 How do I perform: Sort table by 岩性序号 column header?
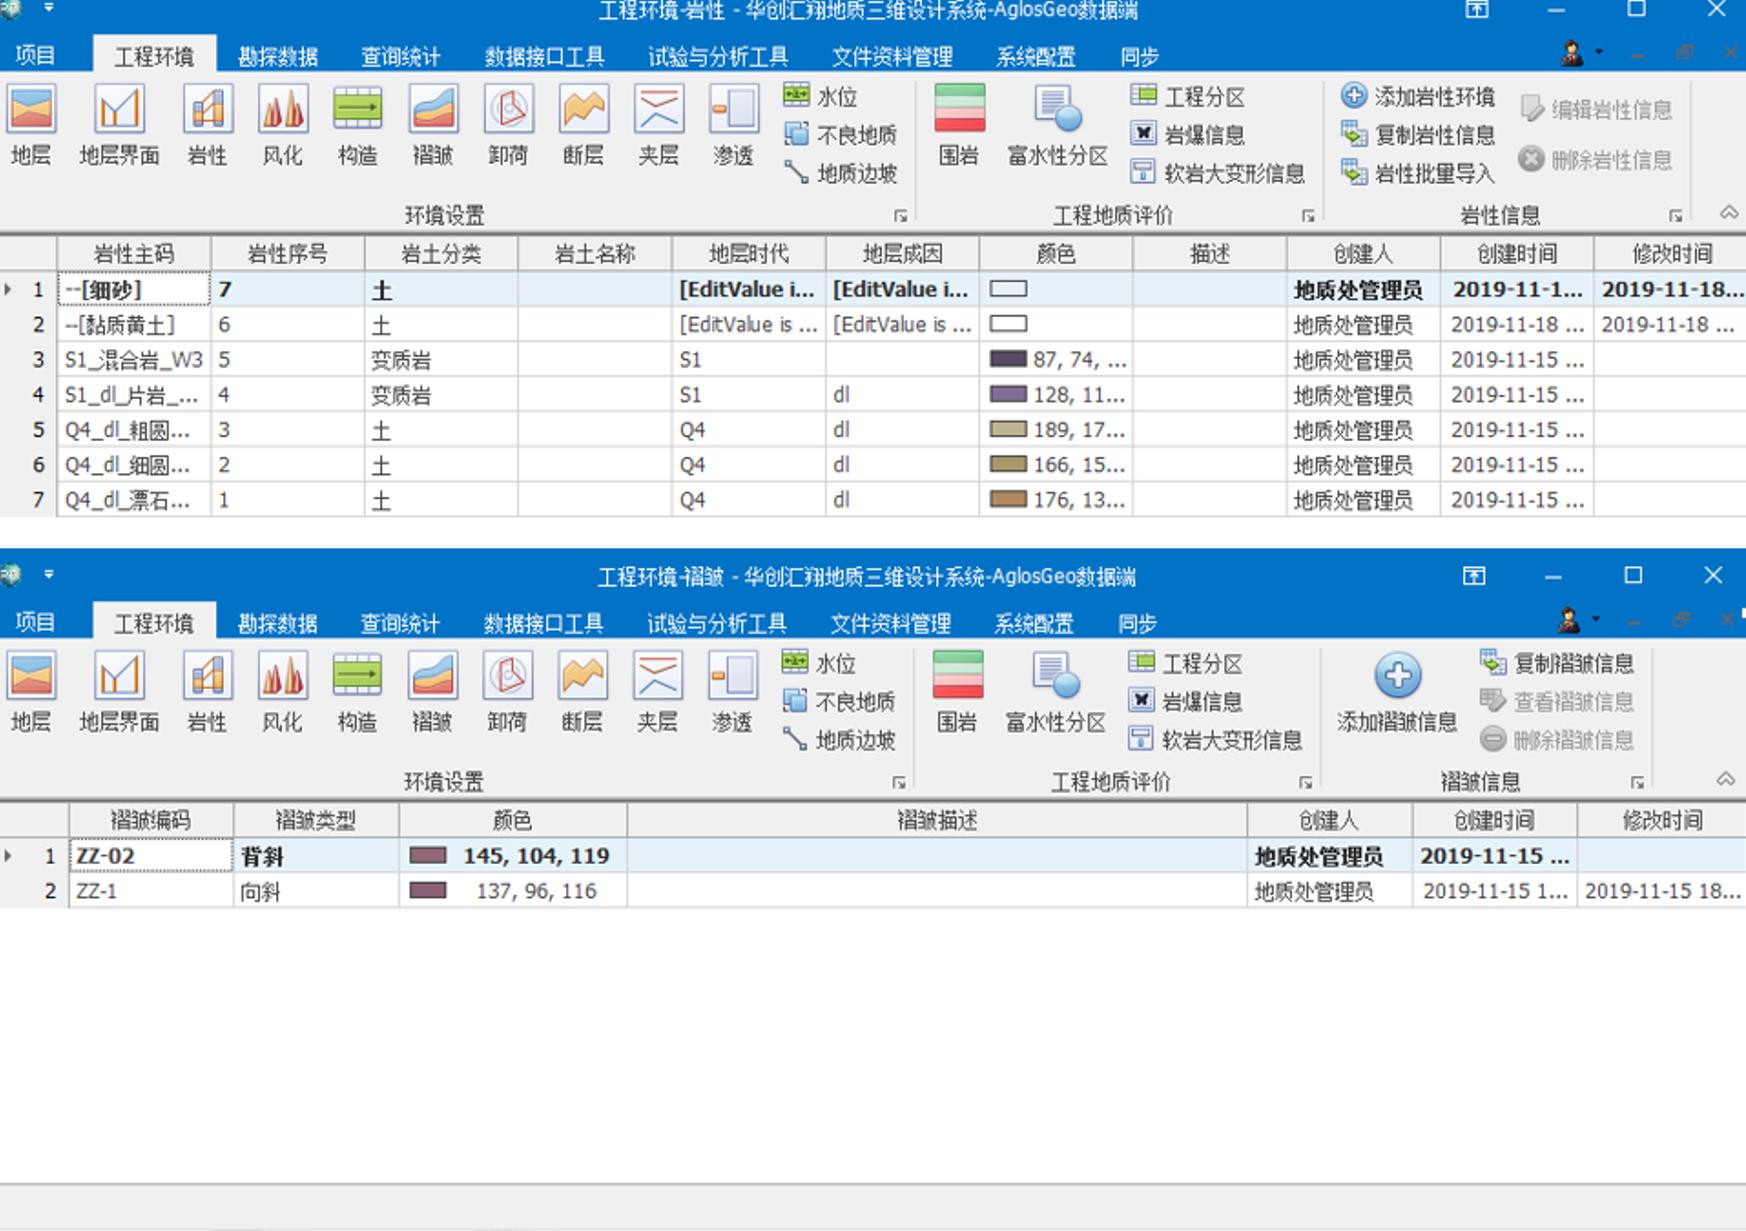287,254
